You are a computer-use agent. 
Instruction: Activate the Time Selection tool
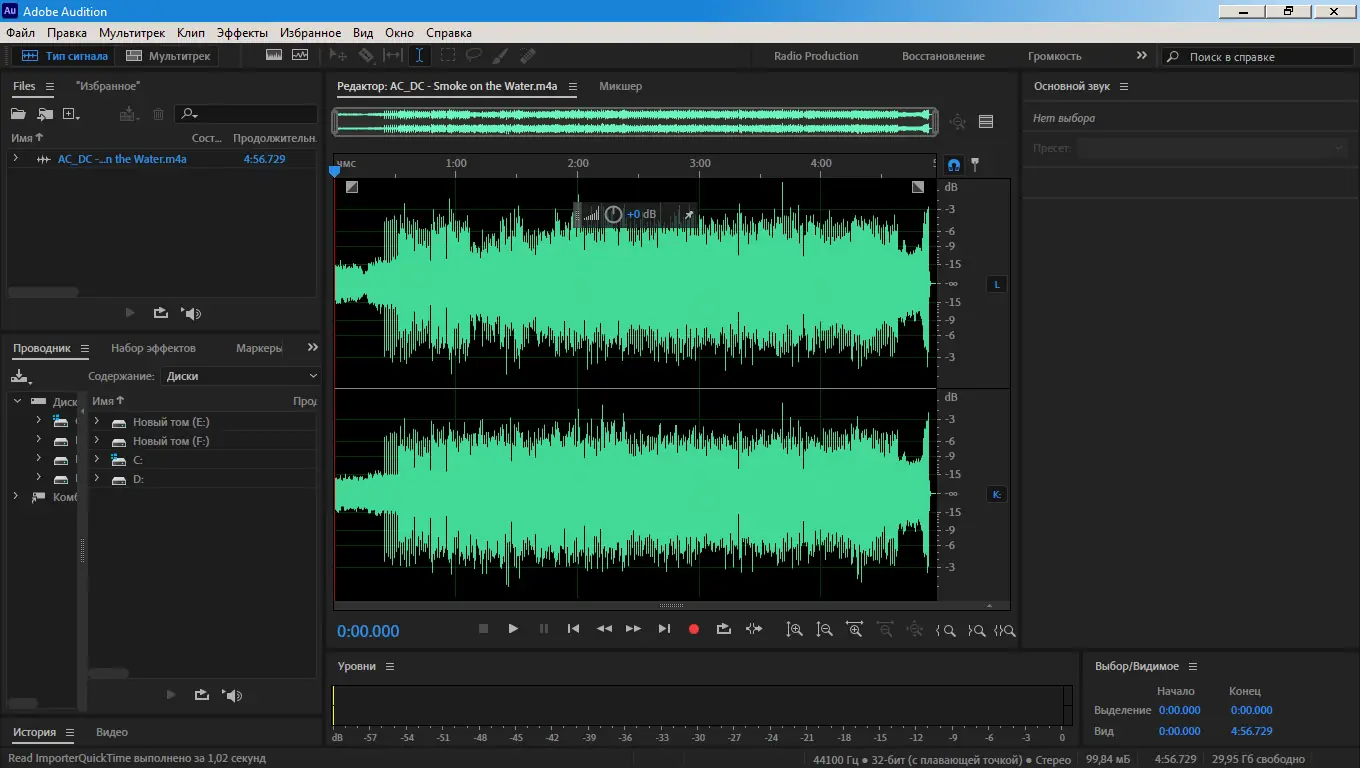click(x=419, y=55)
